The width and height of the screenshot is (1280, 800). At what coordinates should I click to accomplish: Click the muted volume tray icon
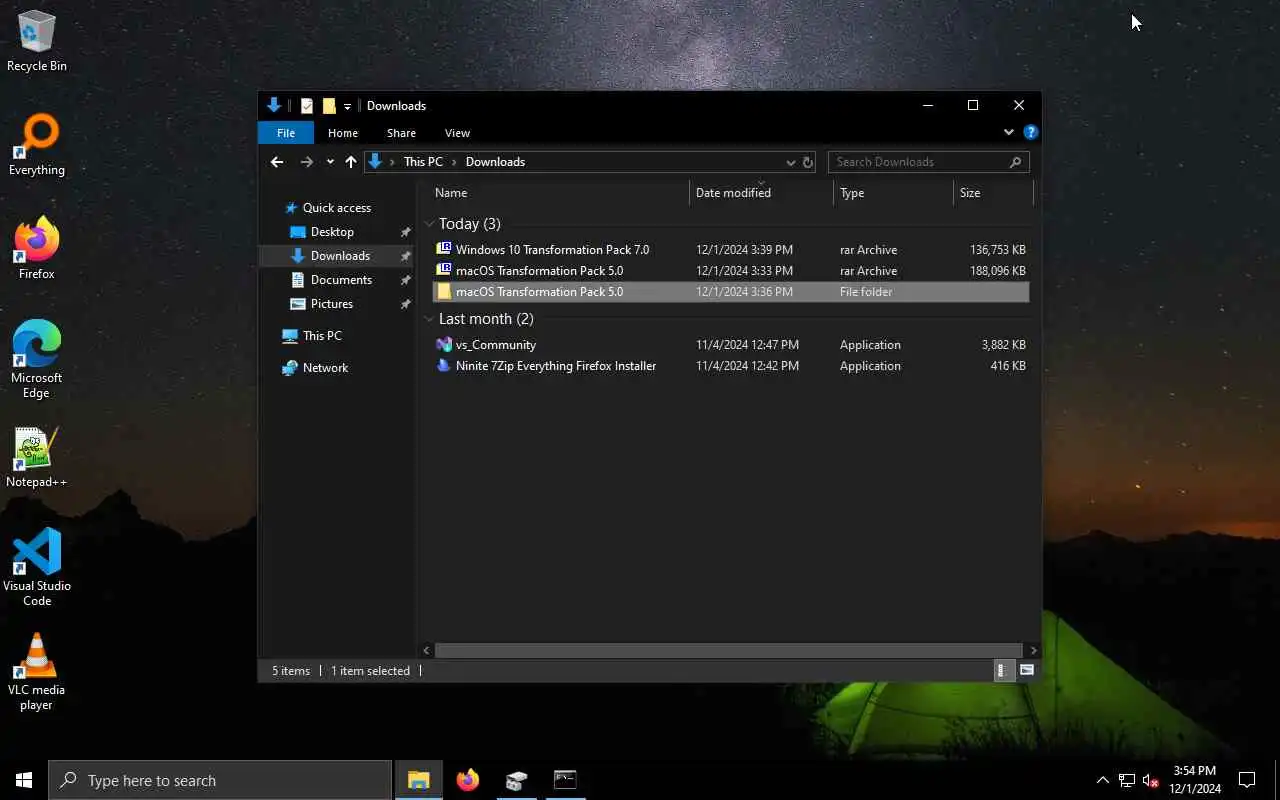[x=1151, y=780]
